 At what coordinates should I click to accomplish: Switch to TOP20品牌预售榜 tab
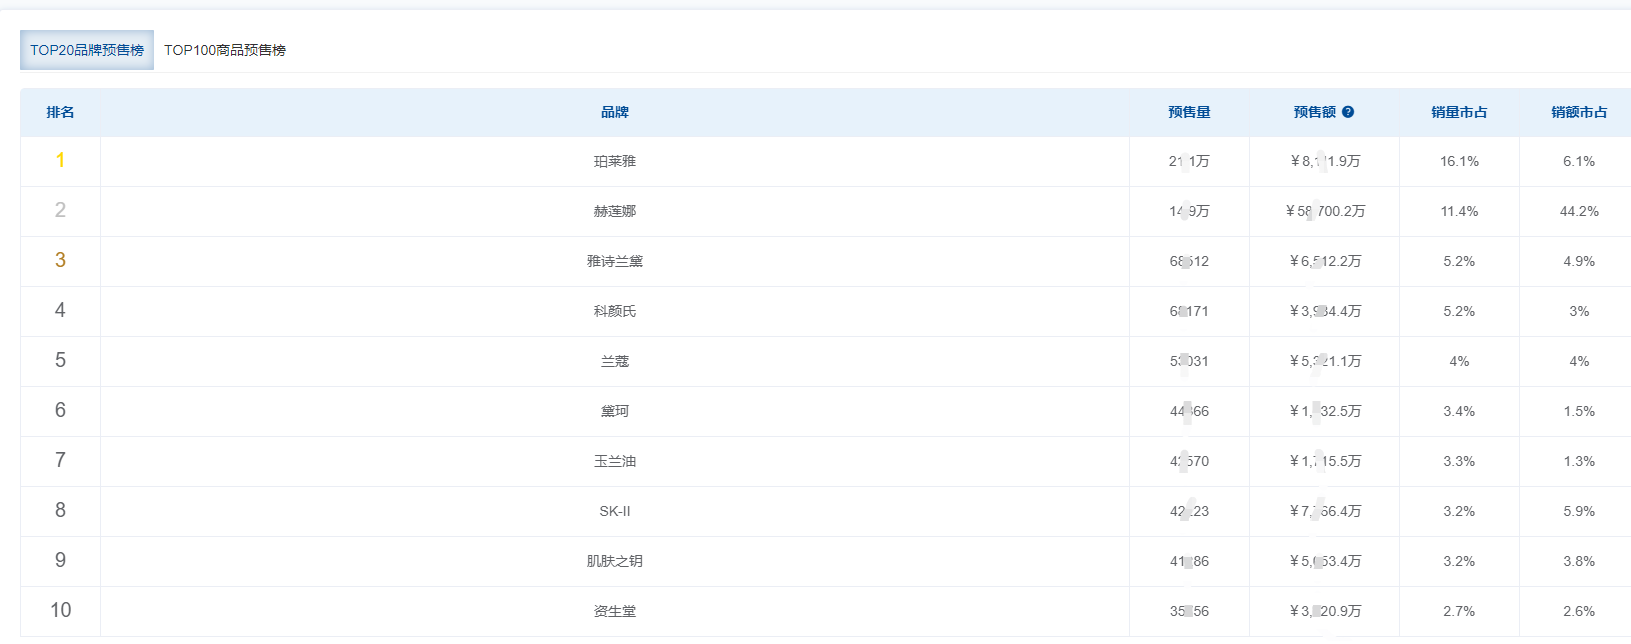(x=87, y=50)
